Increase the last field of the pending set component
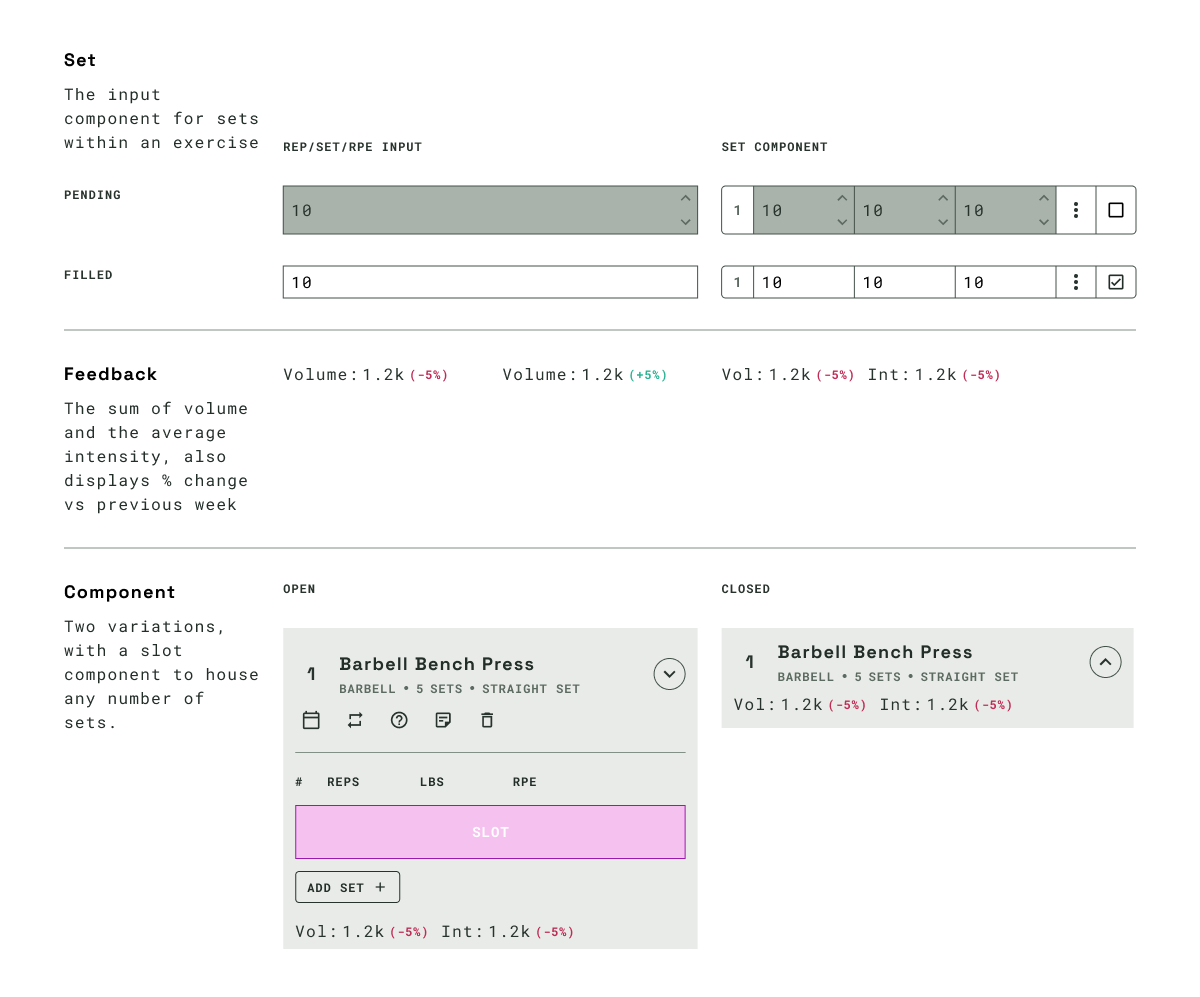The width and height of the screenshot is (1200, 997). coord(1044,199)
